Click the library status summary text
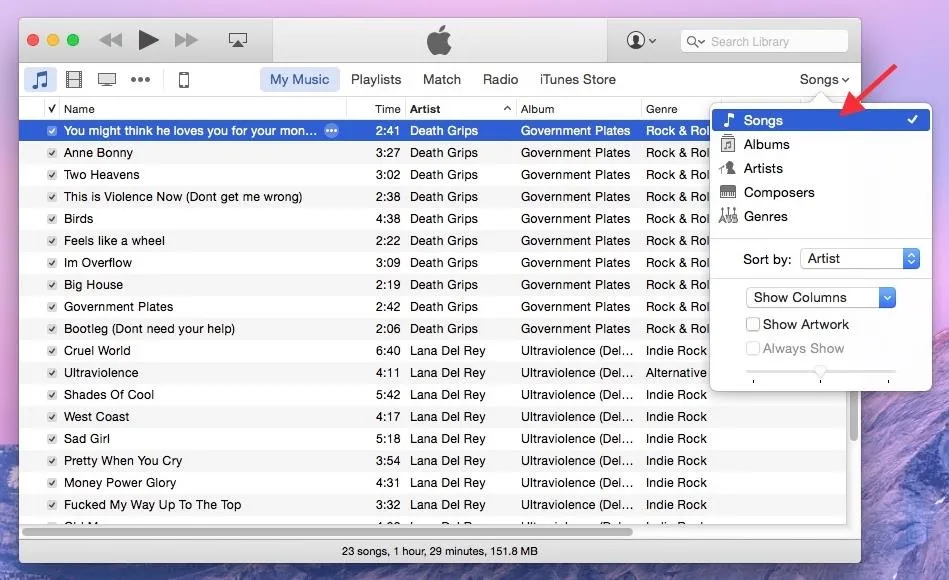Viewport: 949px width, 580px height. [439, 551]
